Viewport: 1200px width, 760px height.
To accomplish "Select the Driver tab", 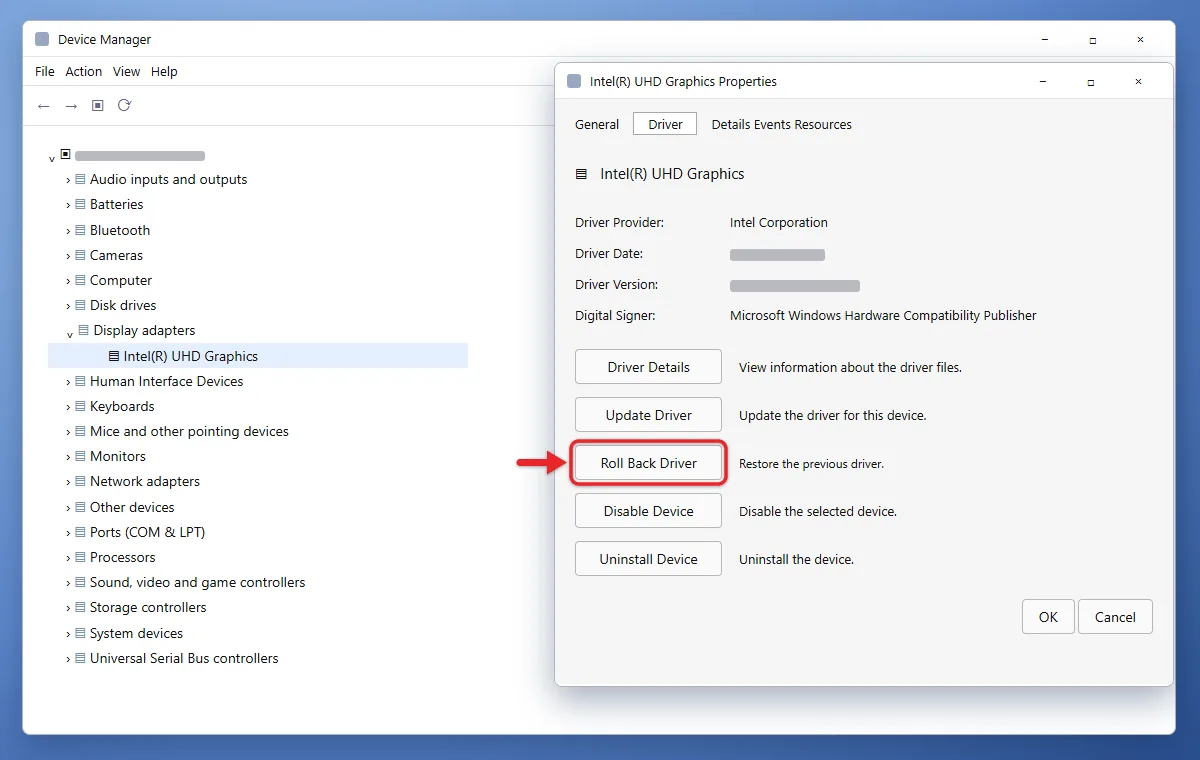I will tap(665, 125).
